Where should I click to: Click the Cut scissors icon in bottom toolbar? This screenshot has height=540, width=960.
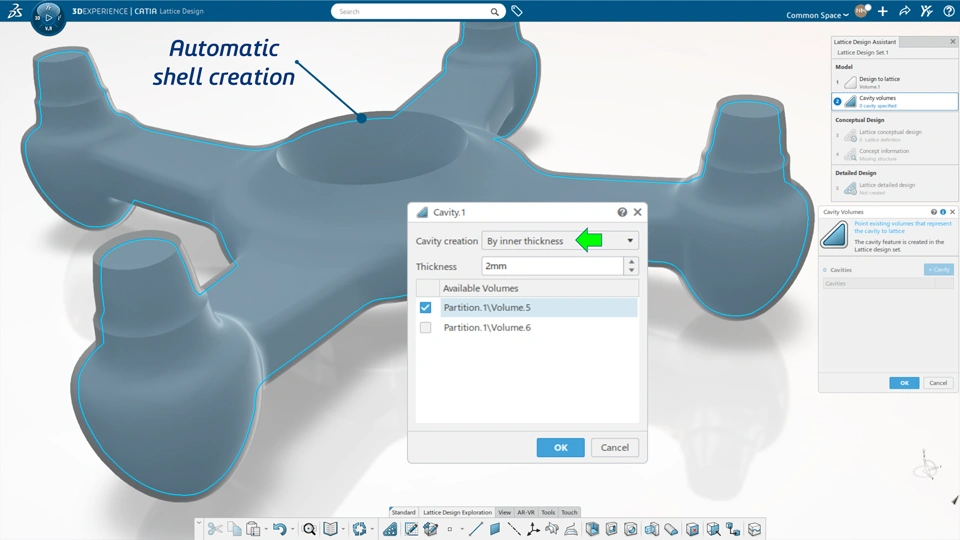214,528
